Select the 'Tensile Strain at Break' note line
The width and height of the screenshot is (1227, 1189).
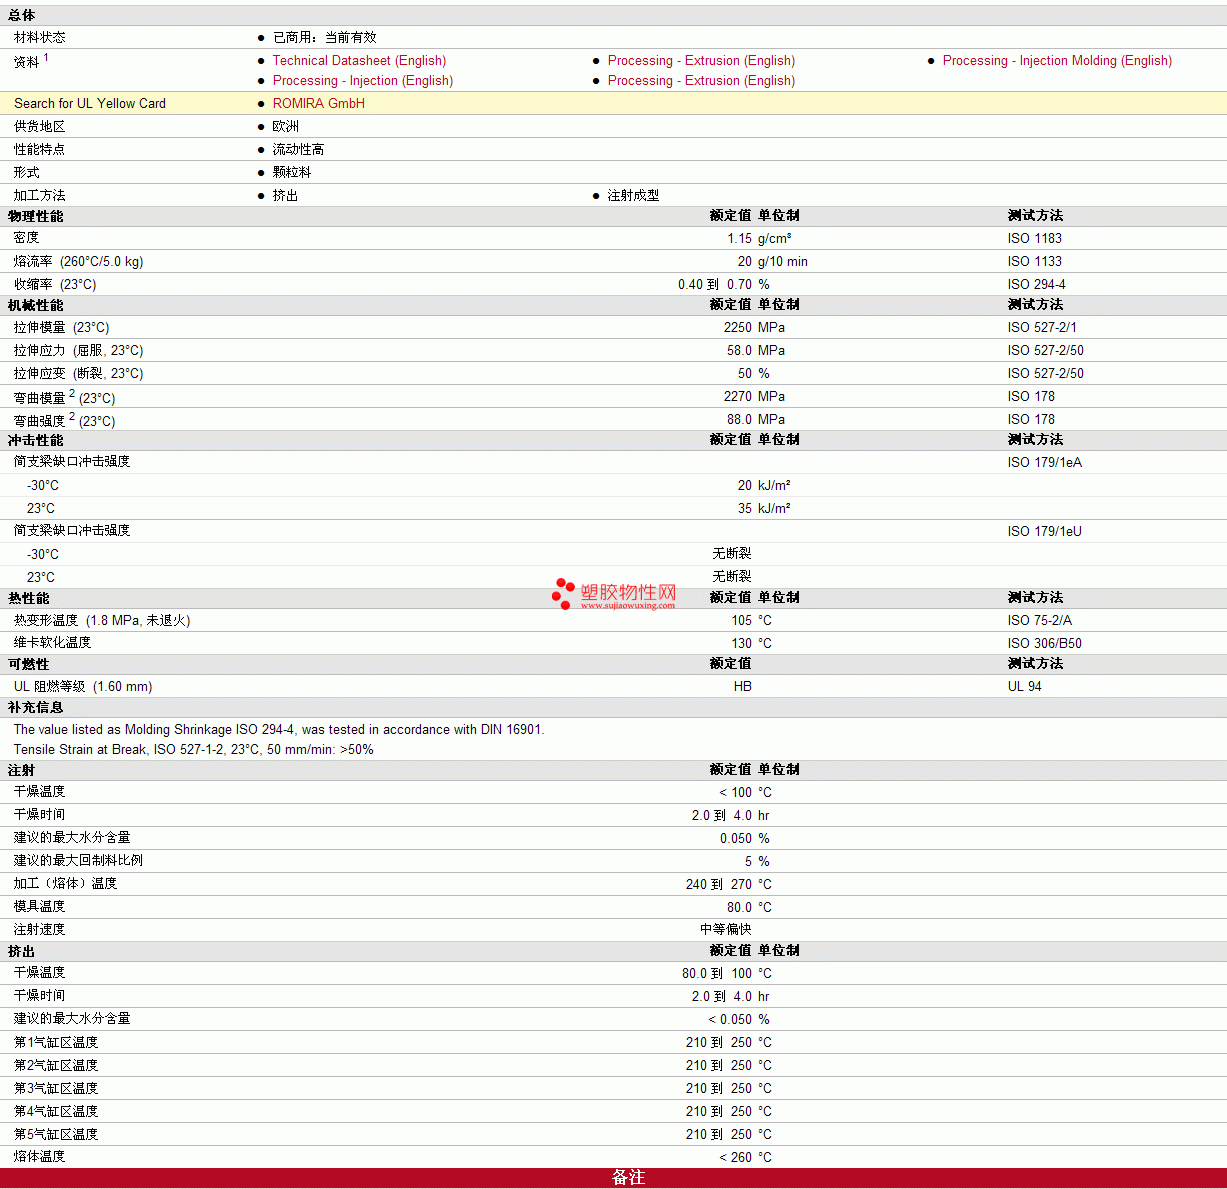pyautogui.click(x=194, y=750)
